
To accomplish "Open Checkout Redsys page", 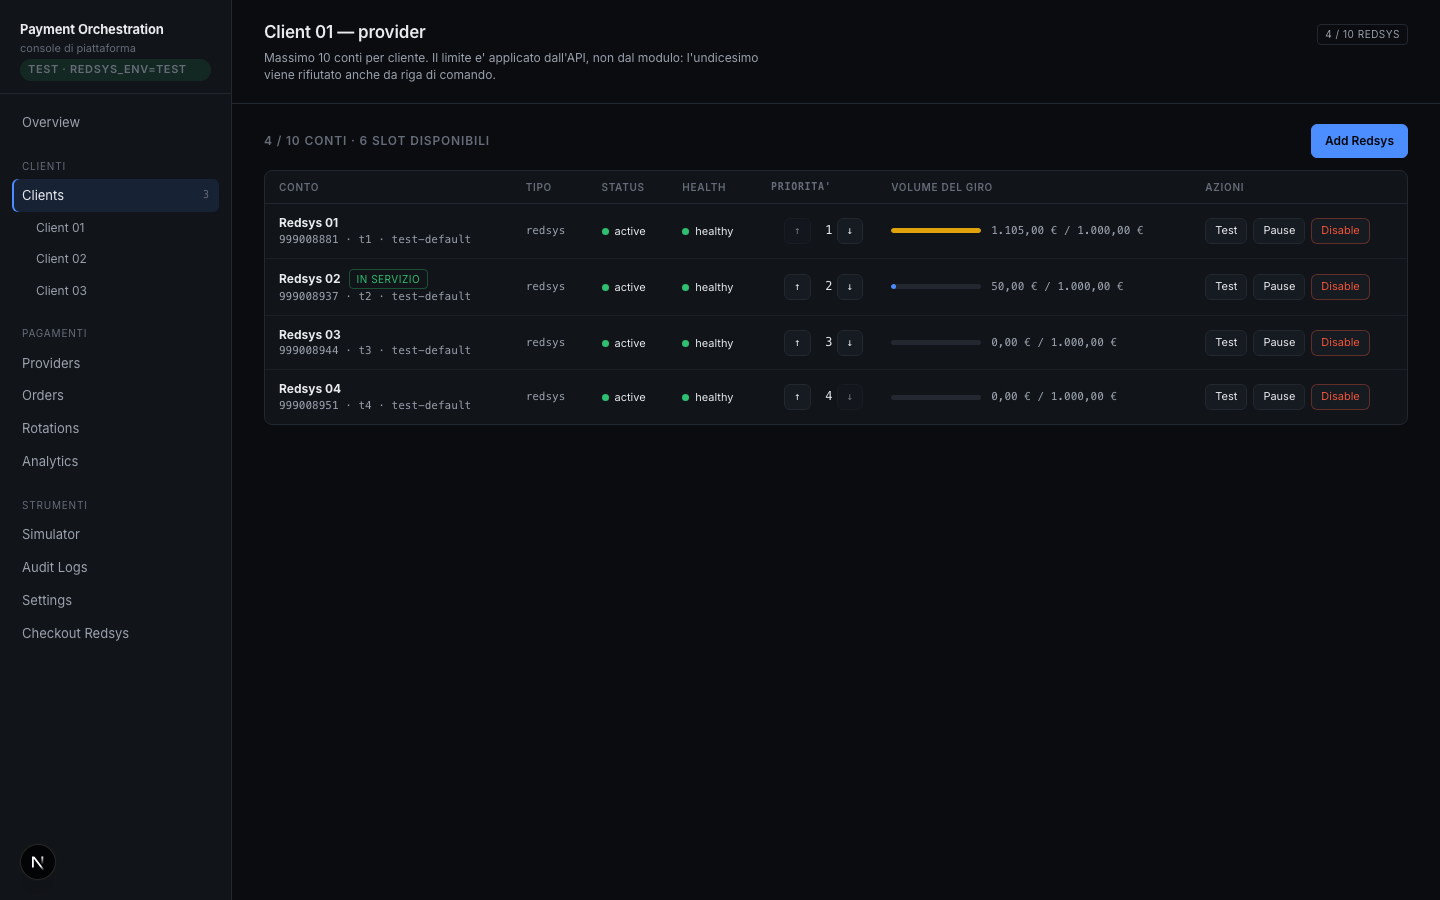I will coord(115,633).
